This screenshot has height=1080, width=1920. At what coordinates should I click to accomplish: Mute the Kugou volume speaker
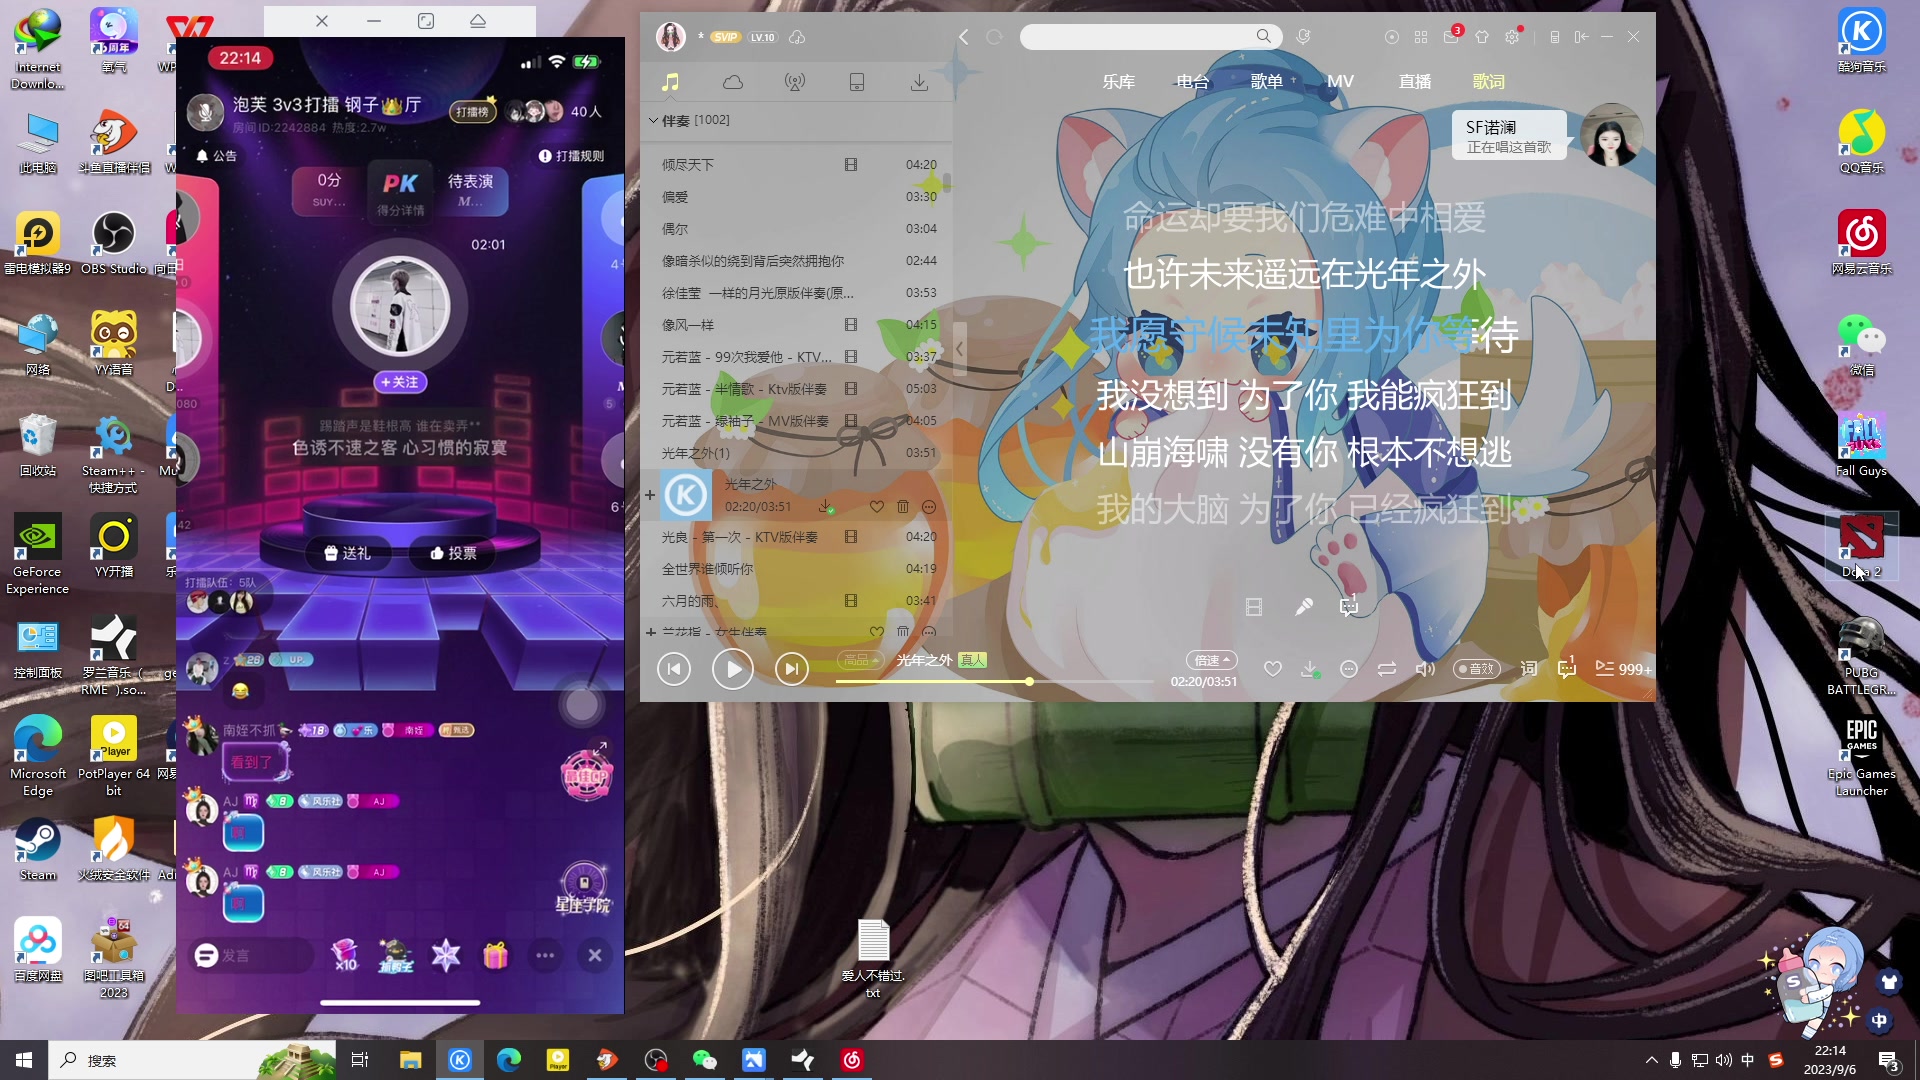(1425, 669)
